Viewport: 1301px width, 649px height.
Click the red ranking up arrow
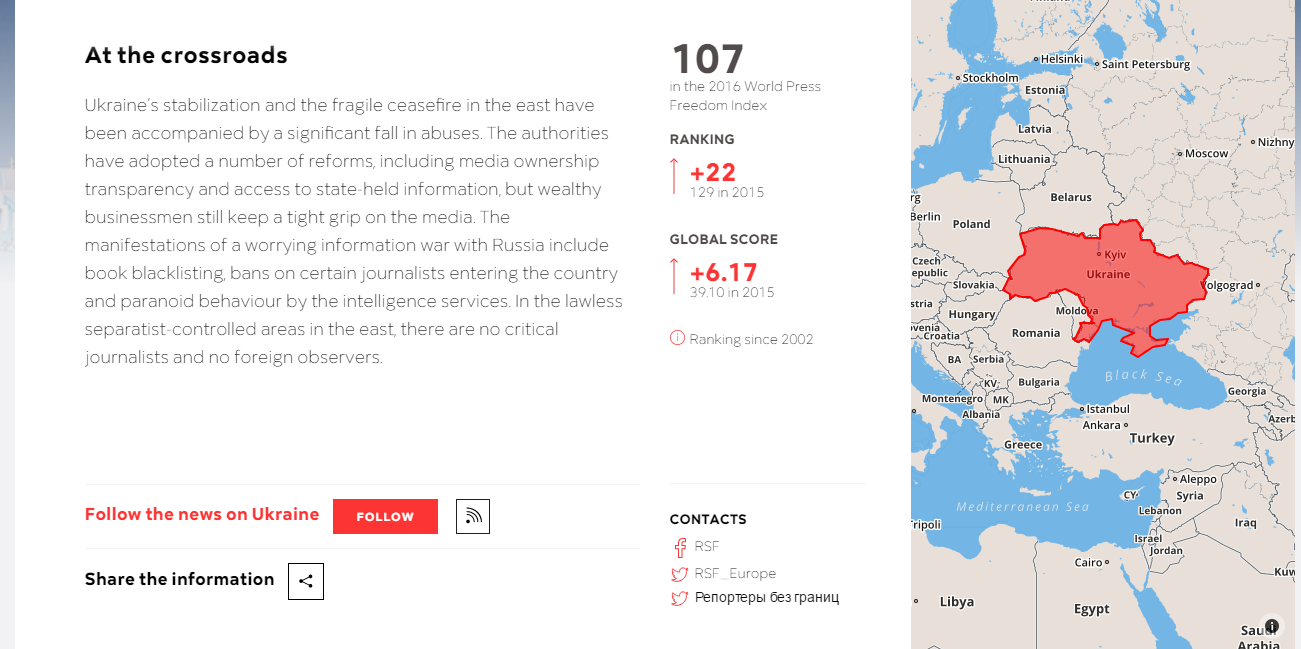tap(674, 177)
